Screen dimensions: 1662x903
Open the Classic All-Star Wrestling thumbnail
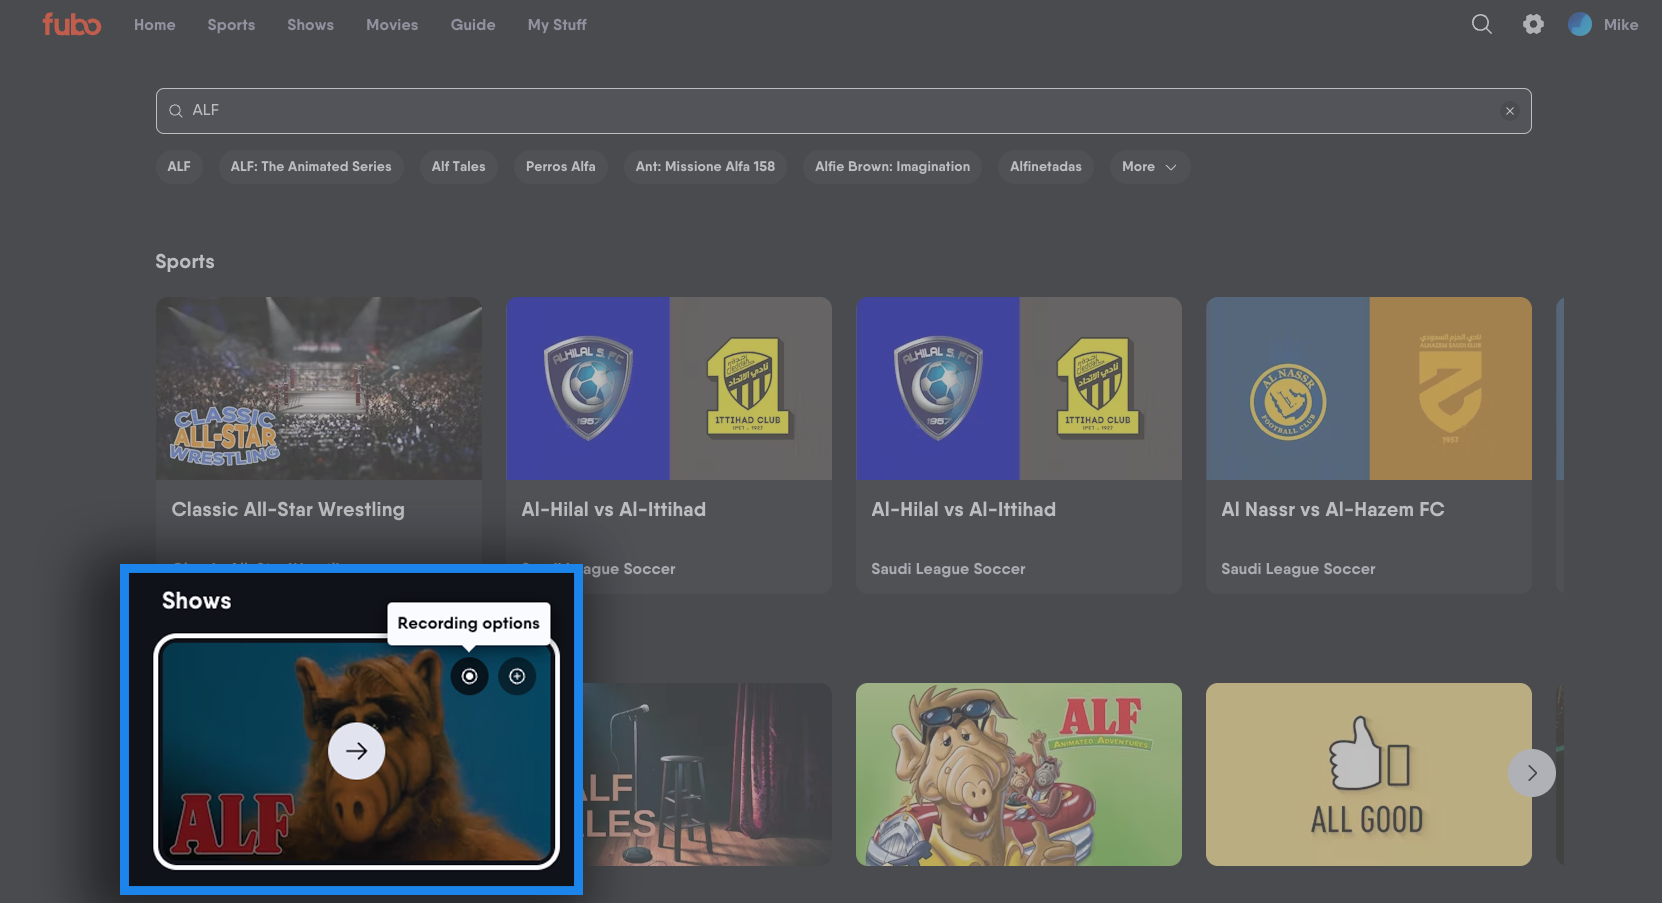(x=319, y=388)
